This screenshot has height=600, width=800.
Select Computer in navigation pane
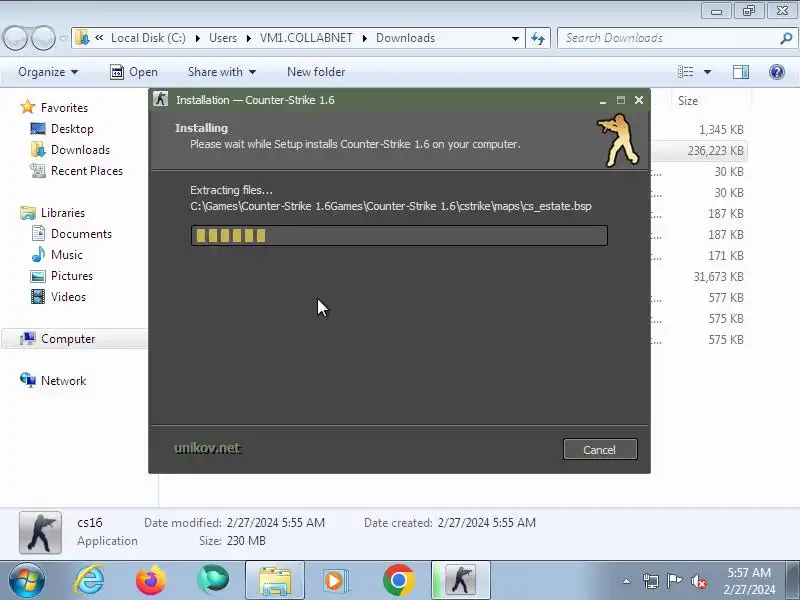[68, 339]
